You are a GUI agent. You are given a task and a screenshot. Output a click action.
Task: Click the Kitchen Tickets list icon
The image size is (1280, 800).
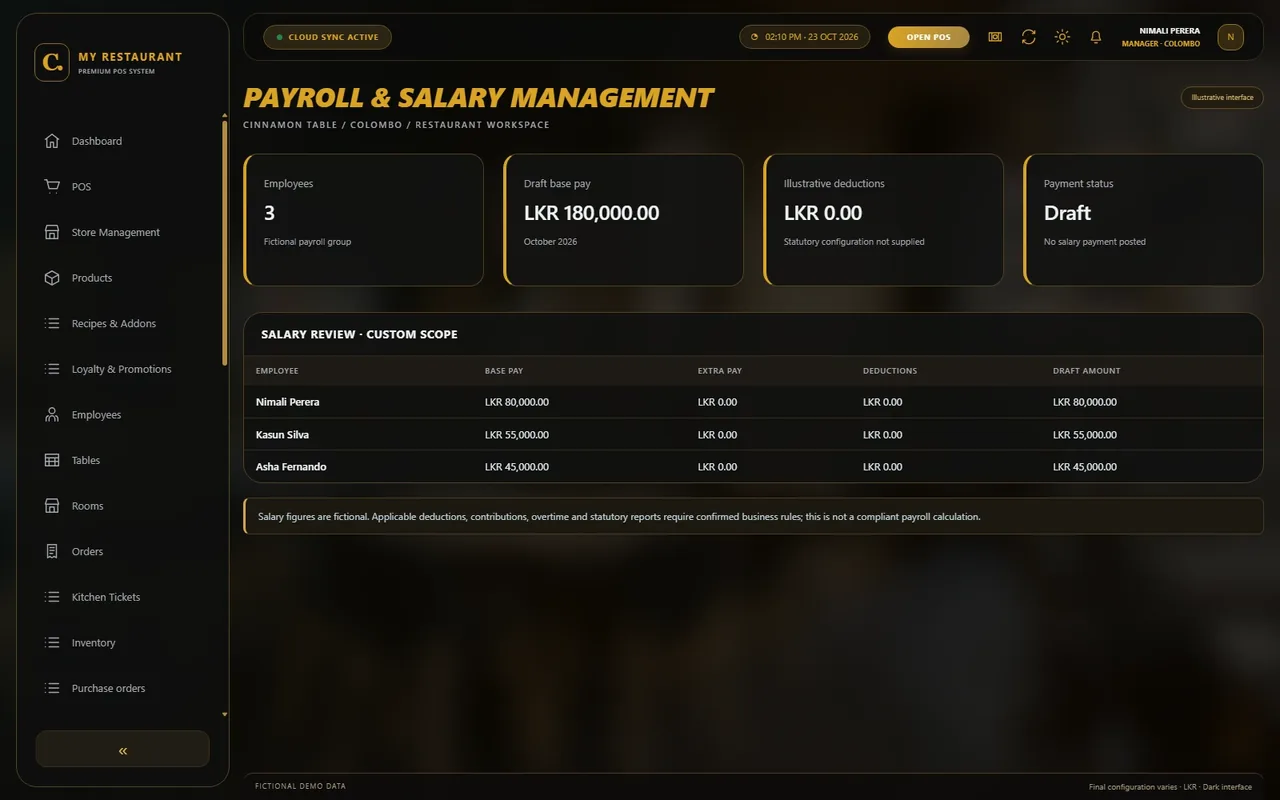click(x=52, y=597)
